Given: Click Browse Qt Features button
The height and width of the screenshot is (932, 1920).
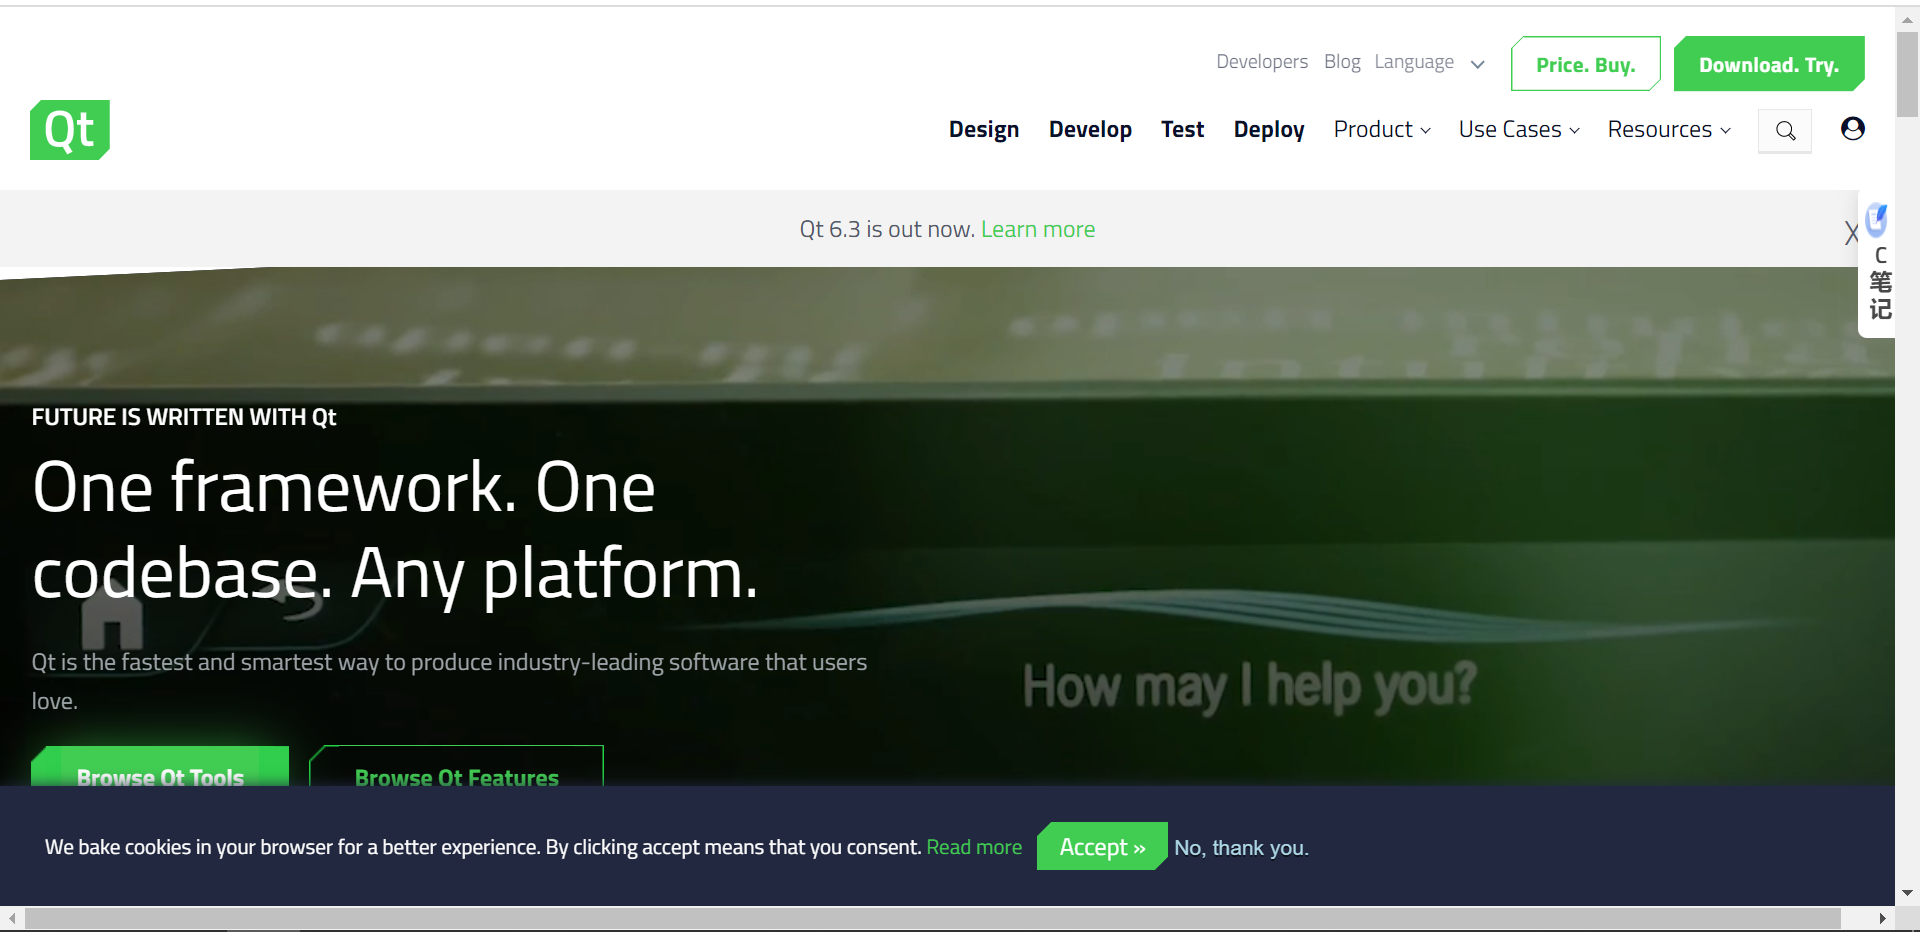Looking at the screenshot, I should coord(456,766).
